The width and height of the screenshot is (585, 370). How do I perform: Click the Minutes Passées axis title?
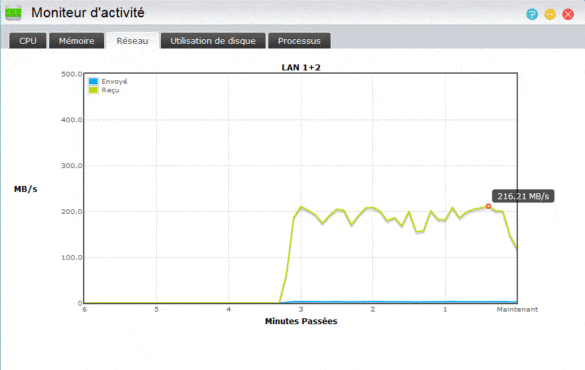[301, 321]
